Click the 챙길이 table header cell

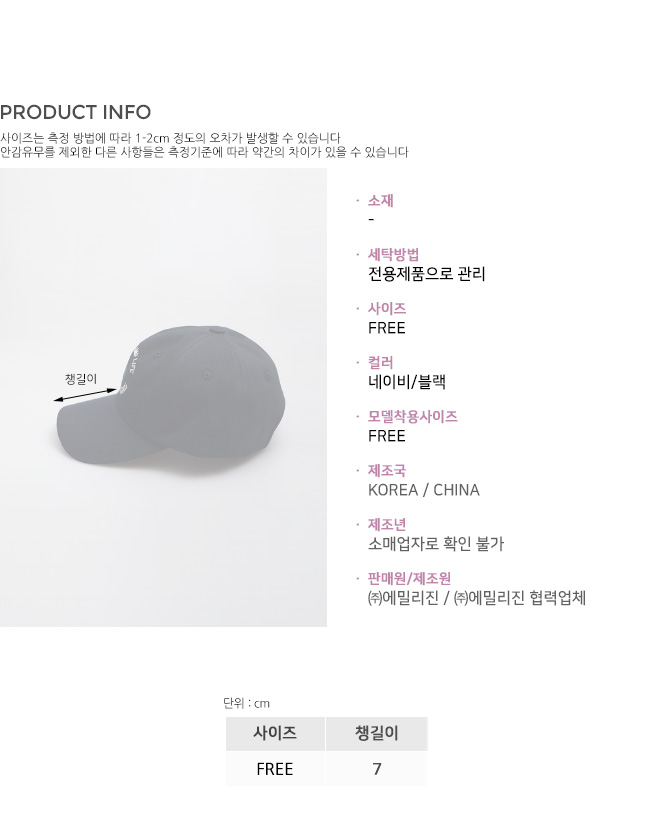(x=377, y=734)
